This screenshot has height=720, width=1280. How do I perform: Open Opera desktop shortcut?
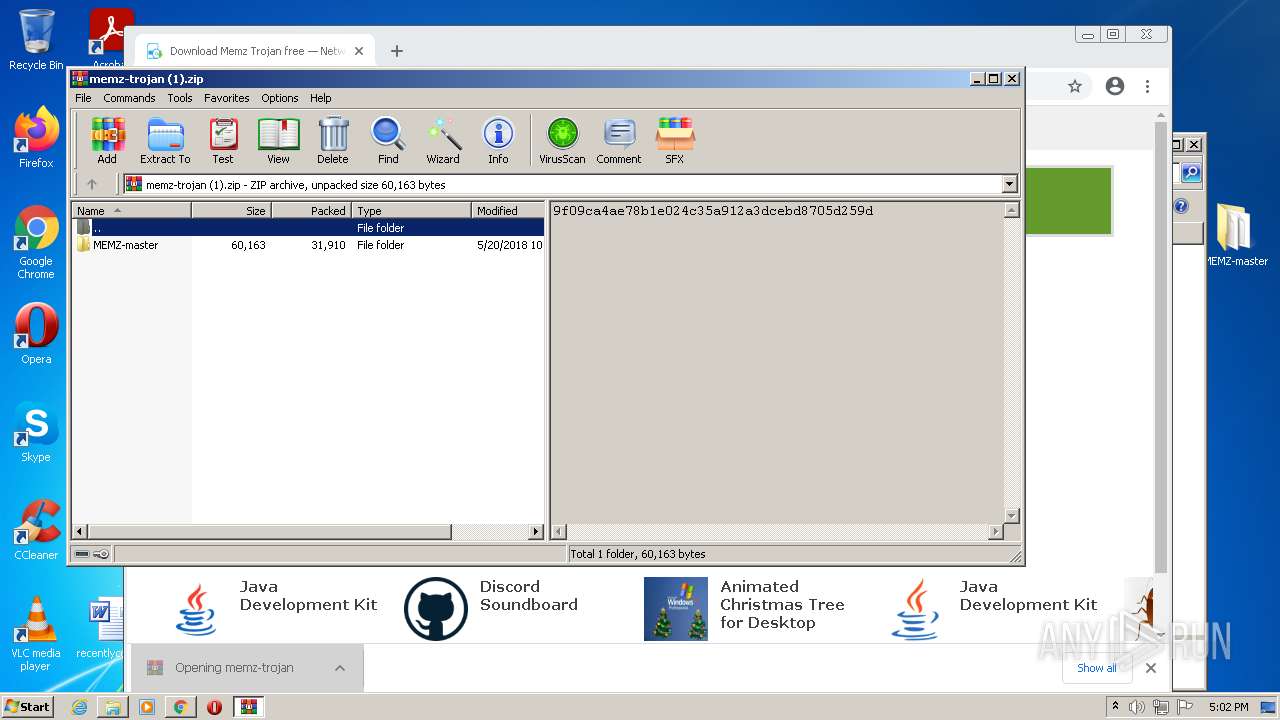click(x=36, y=334)
